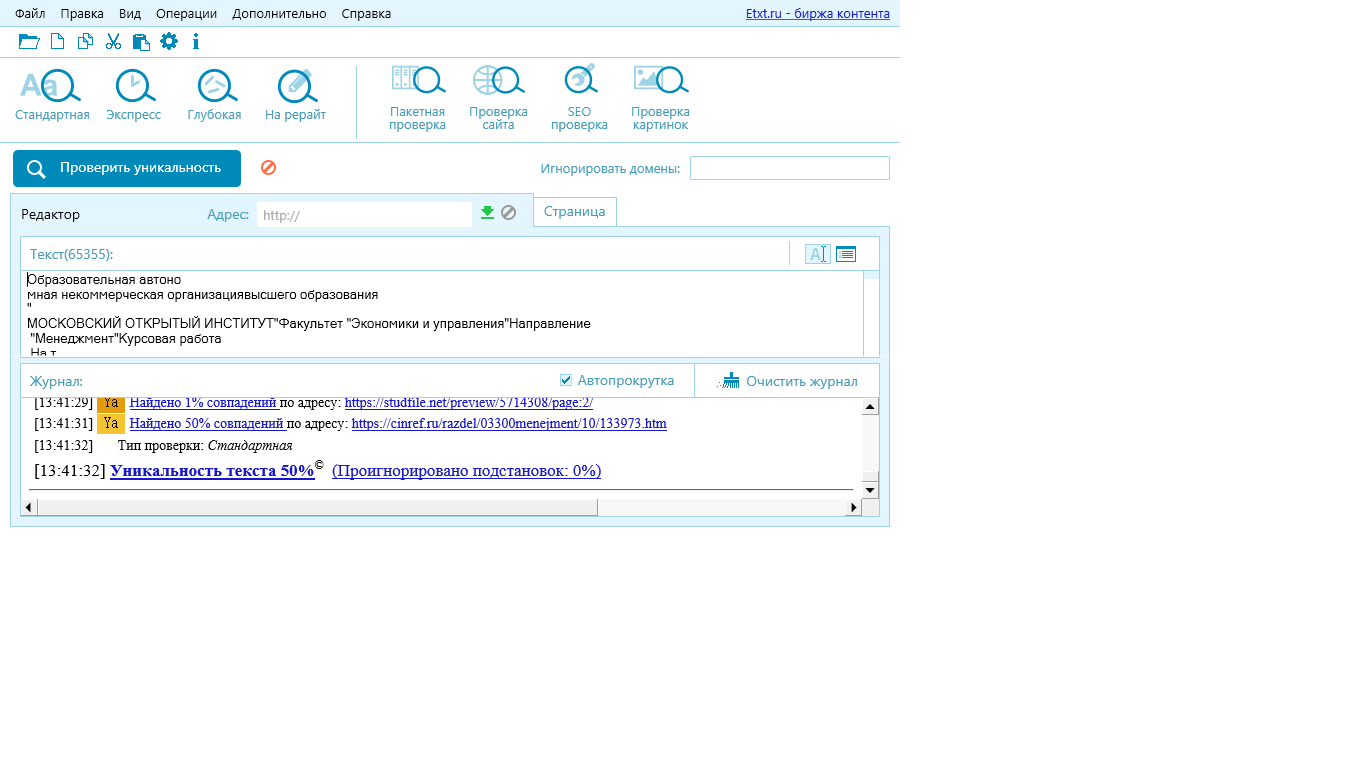Open the batch check tool

(417, 84)
